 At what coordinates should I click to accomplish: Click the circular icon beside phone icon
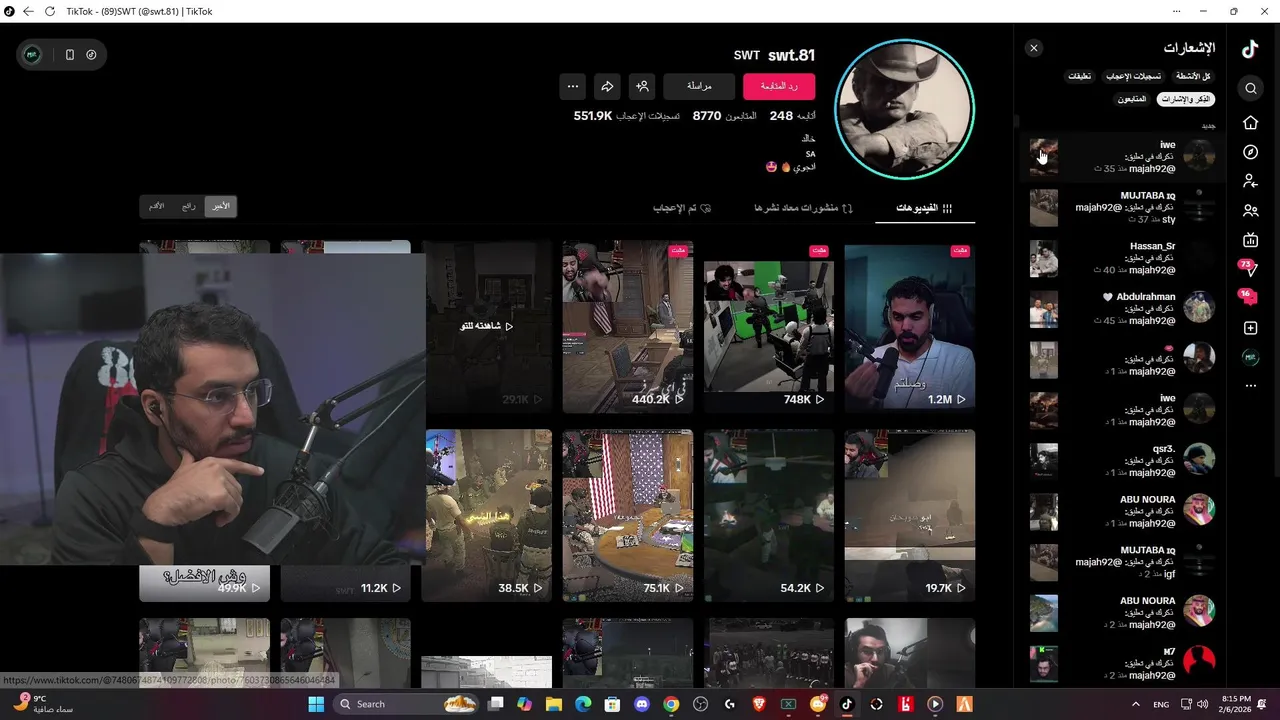pos(91,55)
